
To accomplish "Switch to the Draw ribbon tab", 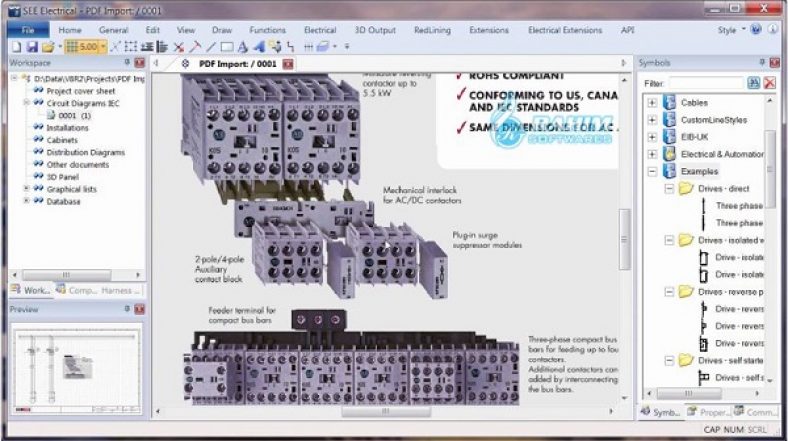I will [222, 30].
